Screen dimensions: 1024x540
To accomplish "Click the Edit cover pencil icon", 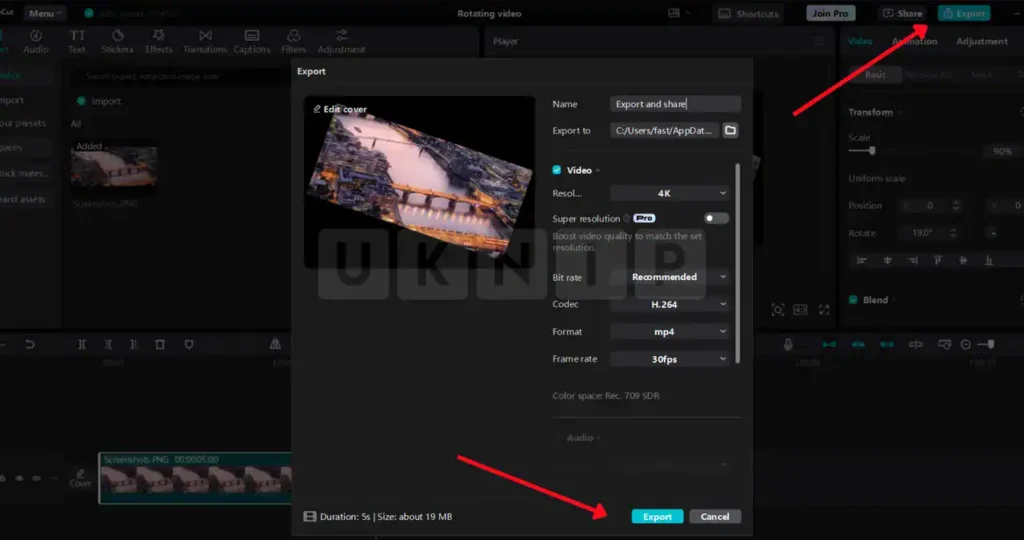I will pos(317,109).
